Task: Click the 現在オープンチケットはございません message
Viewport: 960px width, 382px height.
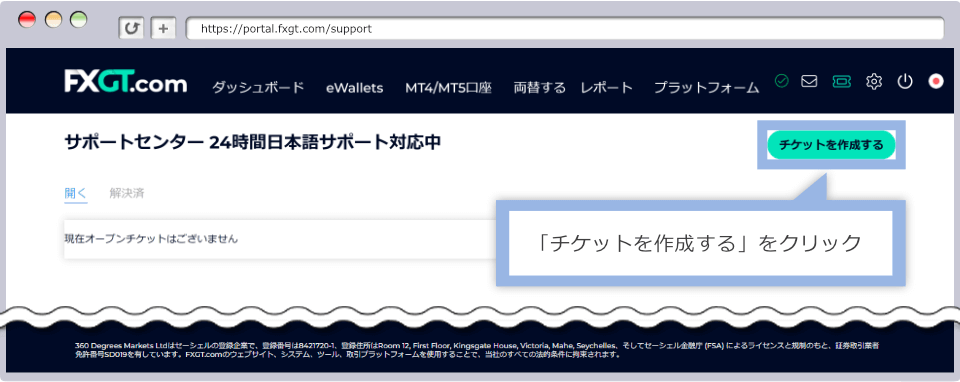Action: [x=151, y=239]
